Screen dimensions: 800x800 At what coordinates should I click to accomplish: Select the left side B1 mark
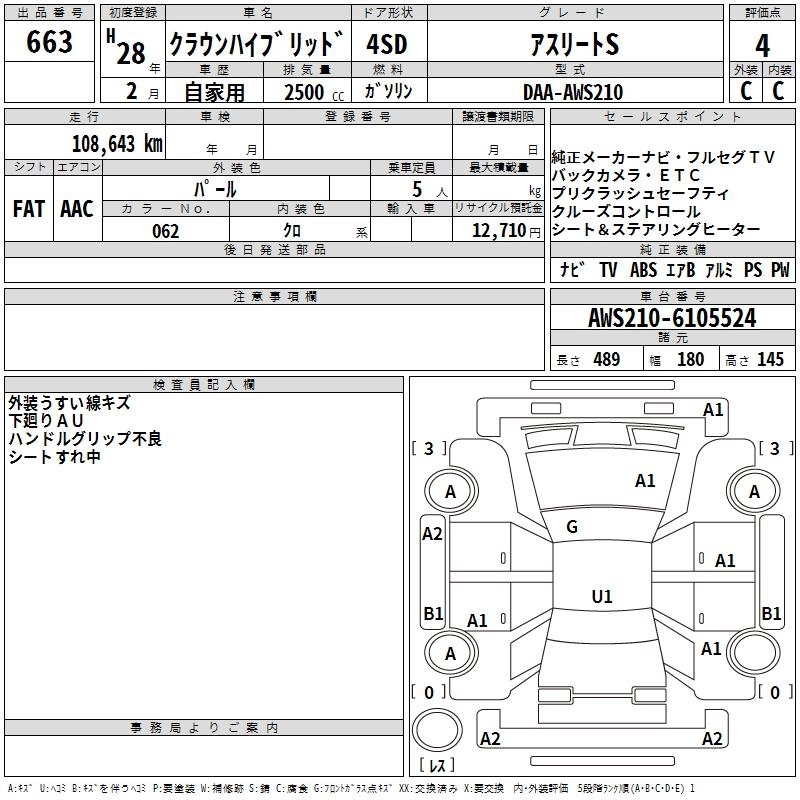433,613
